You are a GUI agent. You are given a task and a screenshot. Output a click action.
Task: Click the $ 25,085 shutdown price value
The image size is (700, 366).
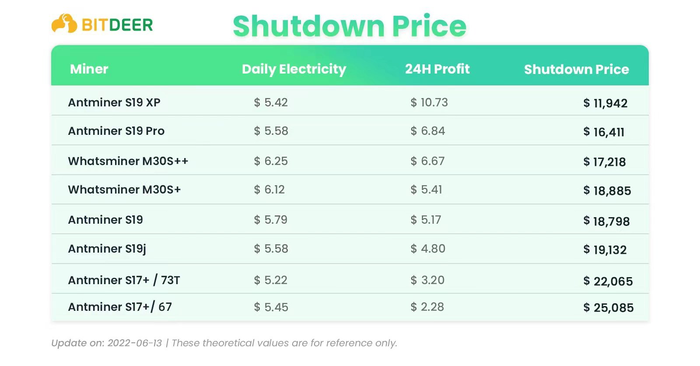pos(608,308)
